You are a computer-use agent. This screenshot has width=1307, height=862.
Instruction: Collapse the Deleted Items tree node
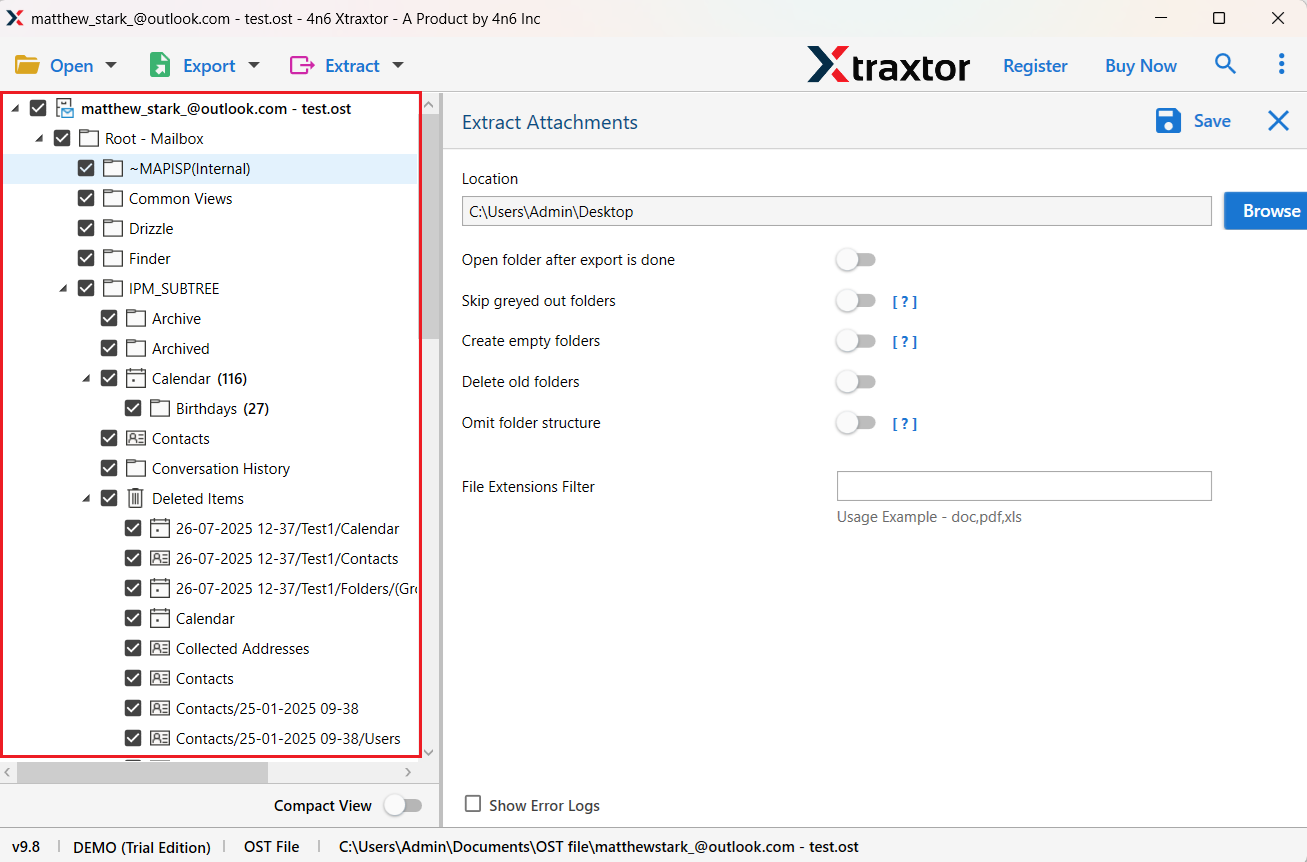pos(86,499)
